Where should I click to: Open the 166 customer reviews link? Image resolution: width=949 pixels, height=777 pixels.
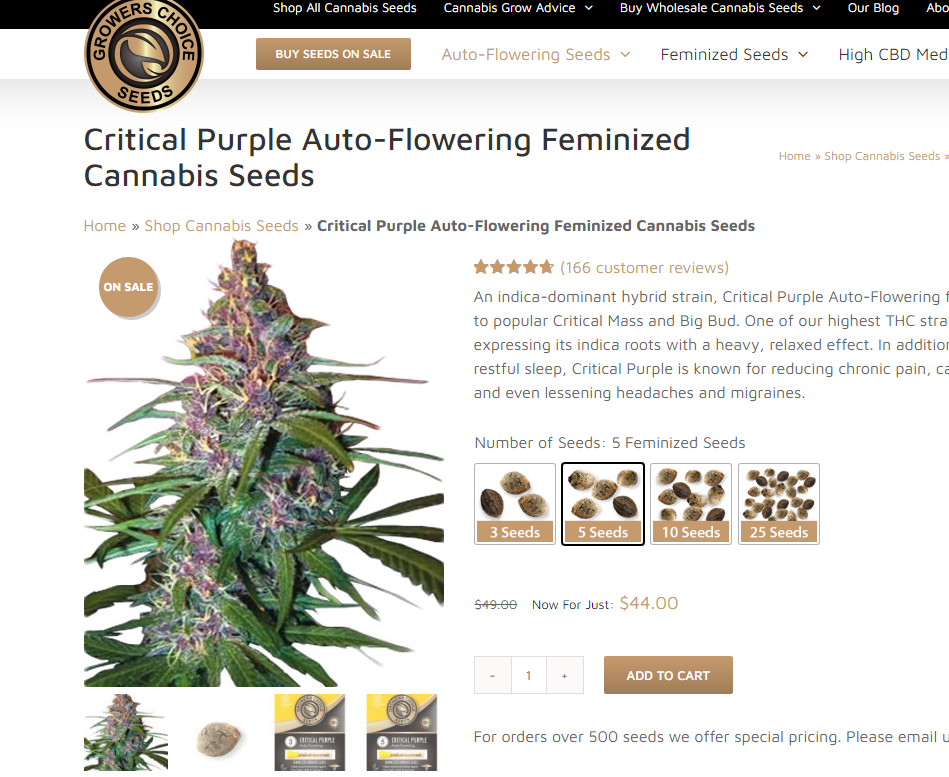tap(645, 267)
